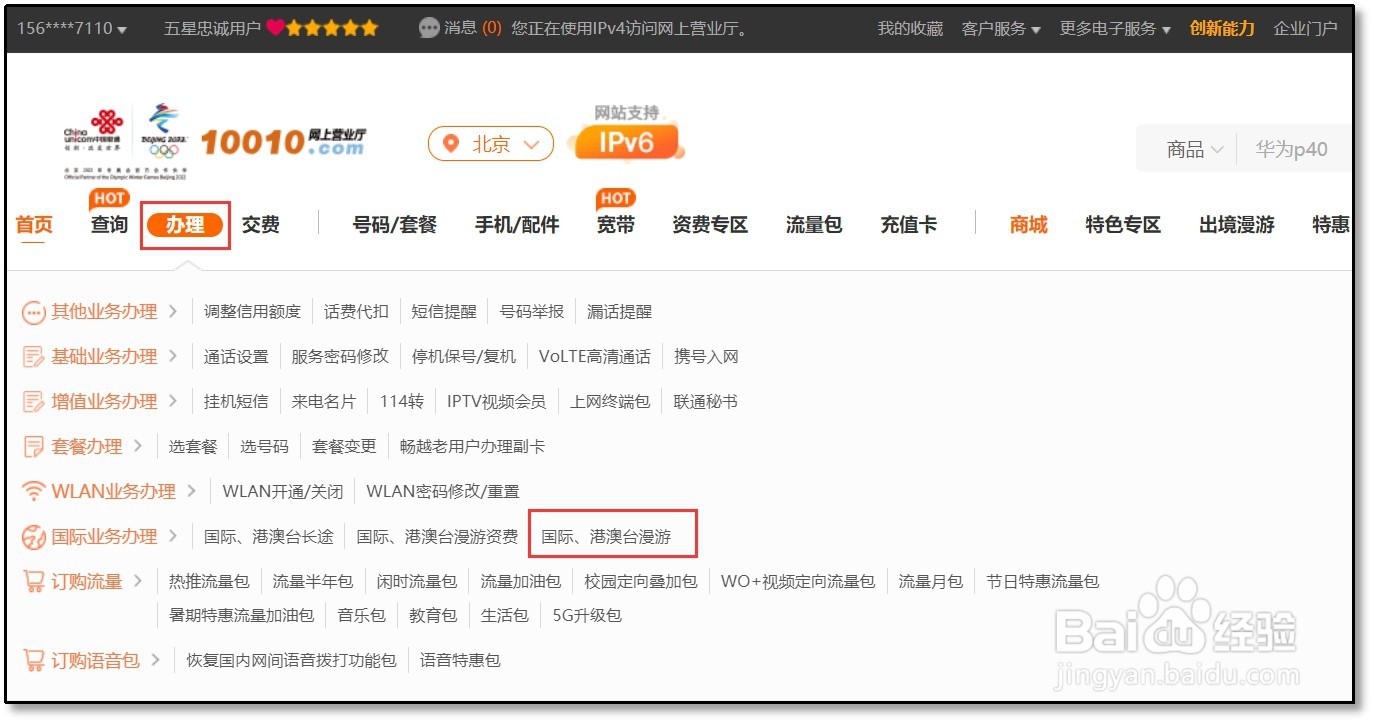This screenshot has height=722, width=1374.
Task: Click the 国际业务办理 globe icon
Action: point(32,536)
